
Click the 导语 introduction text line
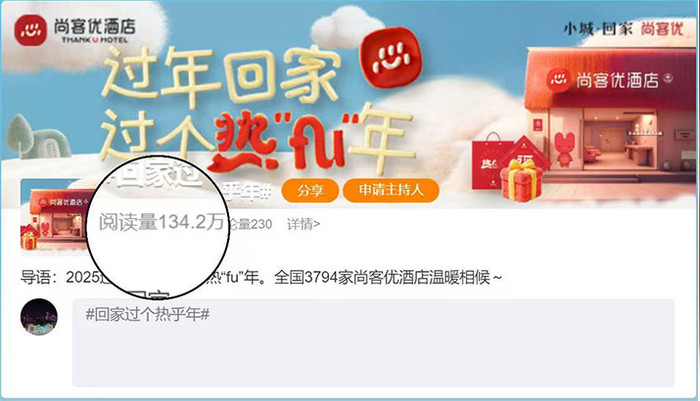pyautogui.click(x=261, y=277)
